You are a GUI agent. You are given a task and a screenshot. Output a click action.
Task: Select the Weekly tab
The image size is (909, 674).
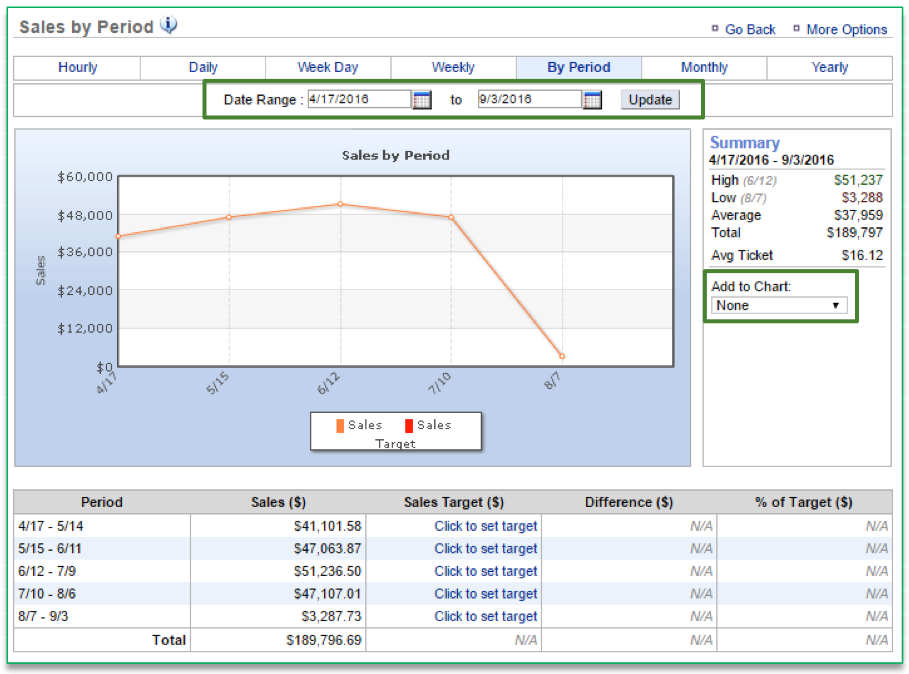click(453, 67)
